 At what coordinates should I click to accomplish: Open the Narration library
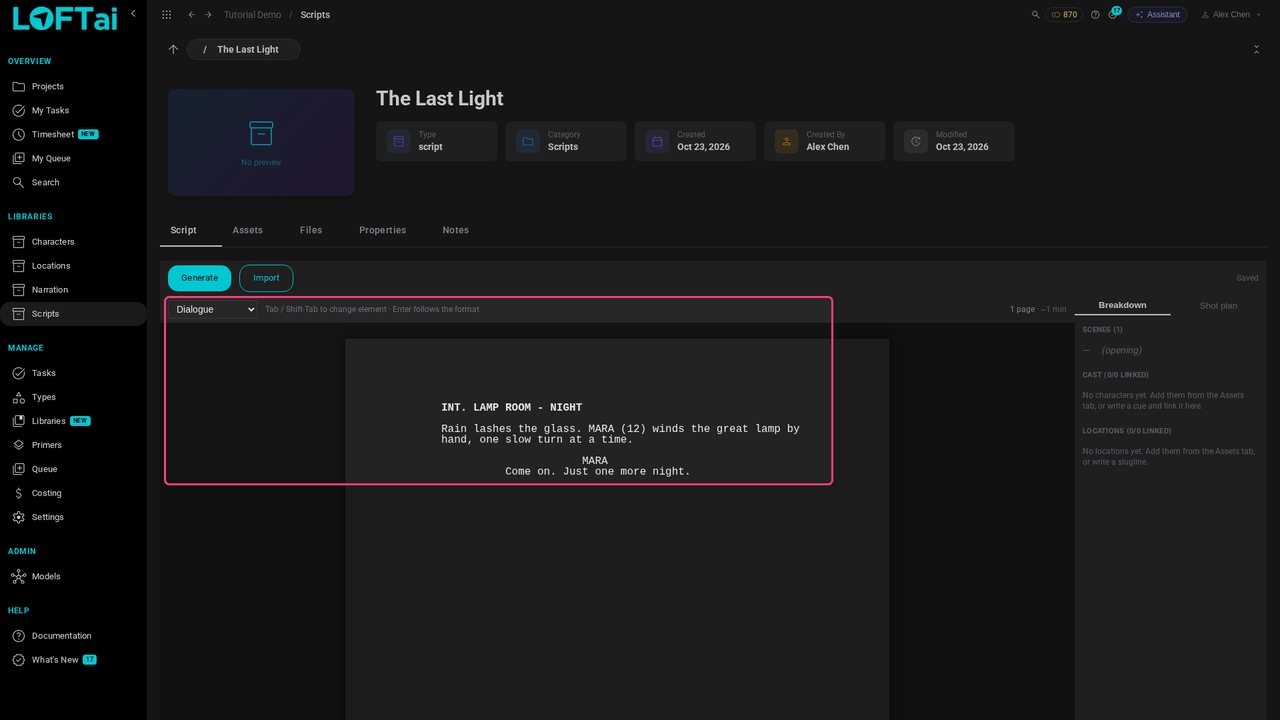tap(73, 290)
